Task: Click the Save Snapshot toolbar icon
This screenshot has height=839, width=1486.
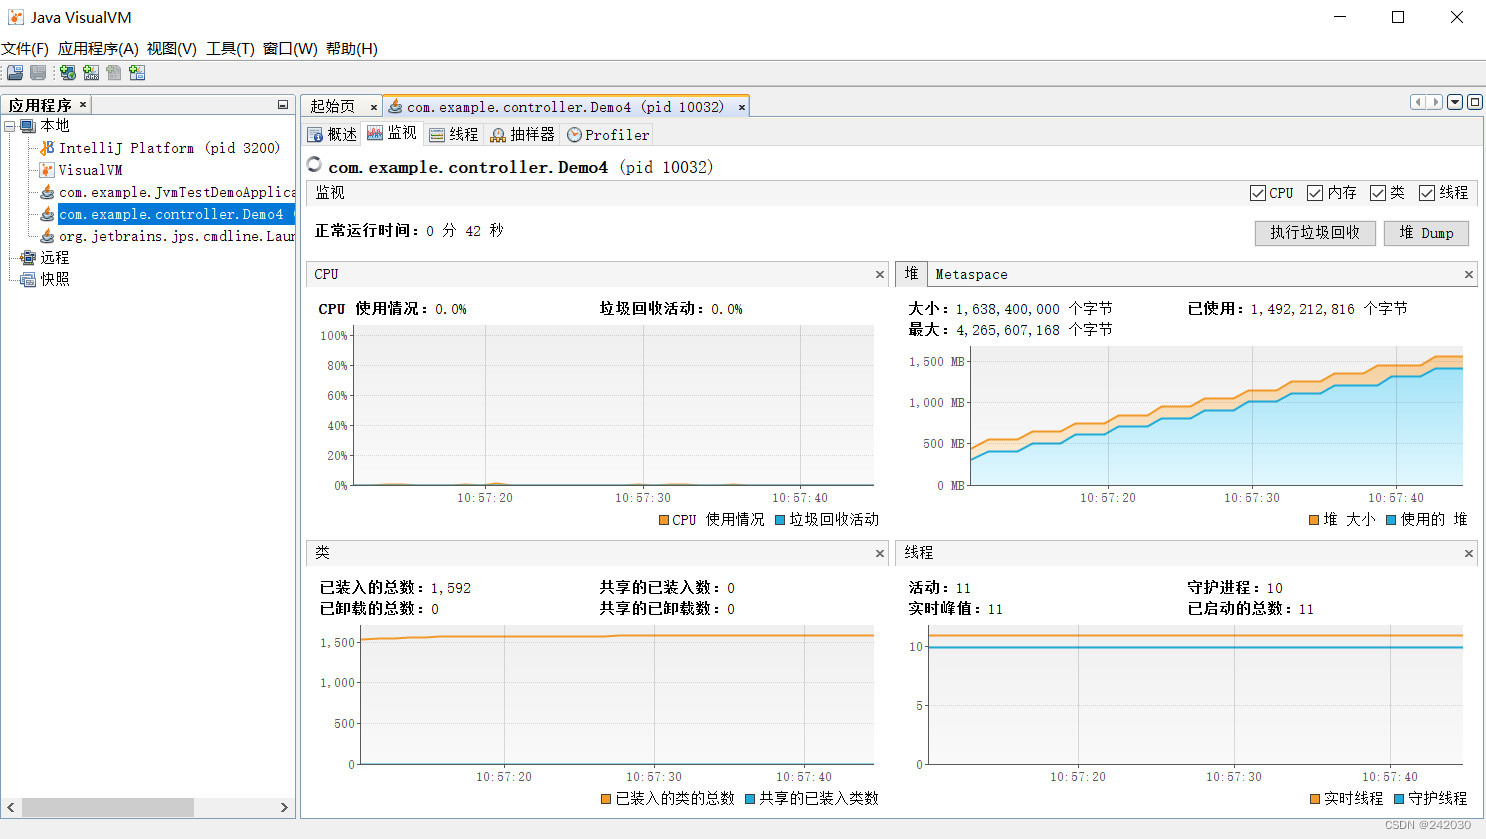Action: point(38,73)
